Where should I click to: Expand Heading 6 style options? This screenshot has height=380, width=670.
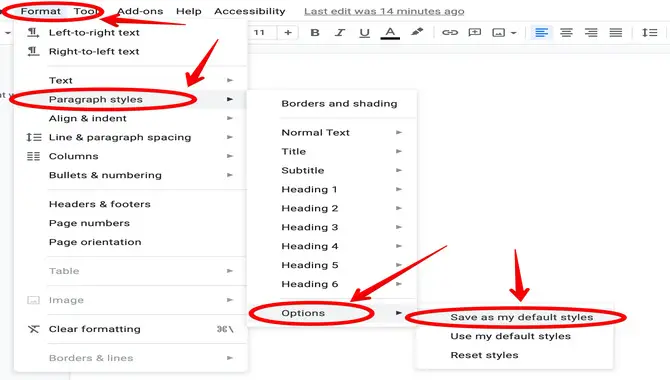click(x=332, y=284)
